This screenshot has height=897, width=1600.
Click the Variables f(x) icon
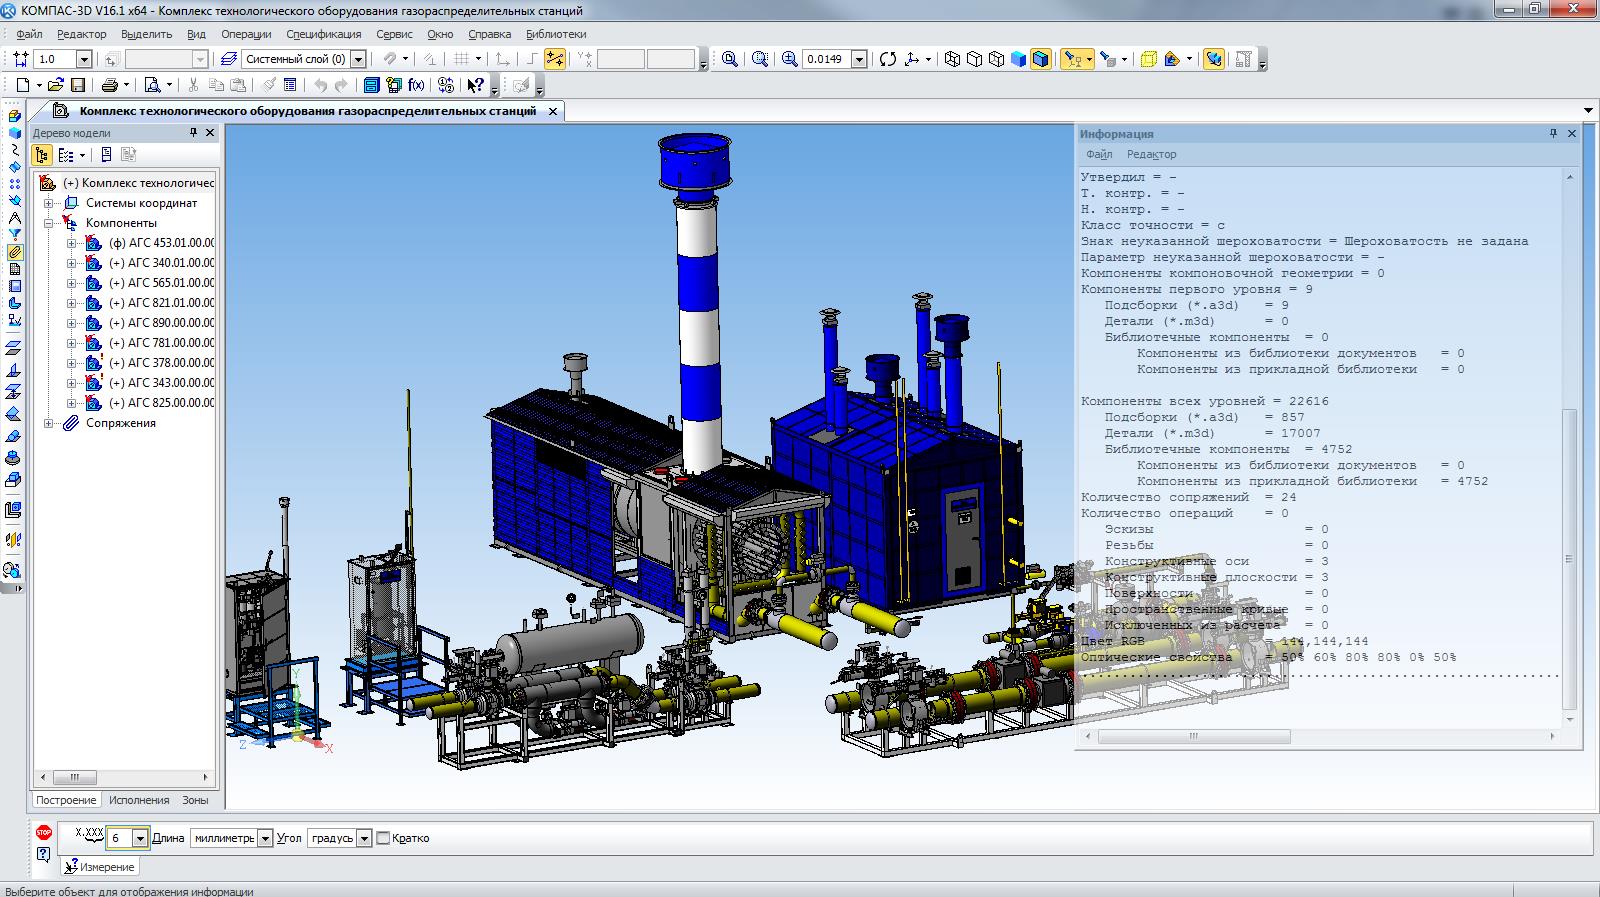click(416, 86)
